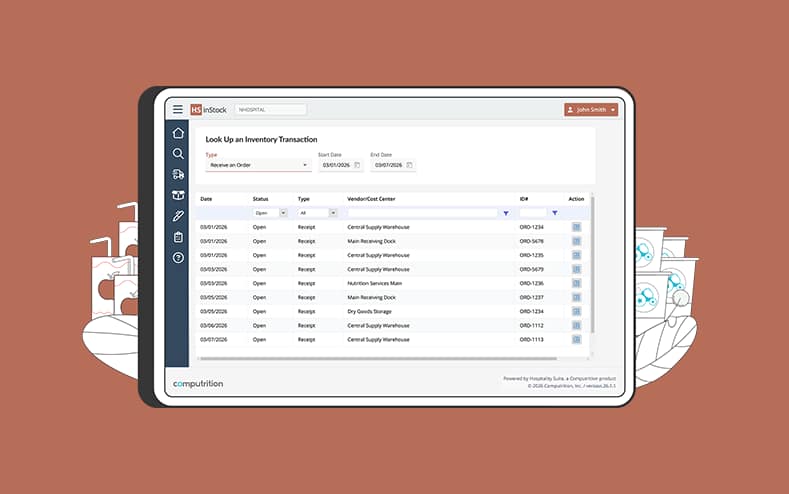The image size is (789, 494).
Task: Go to Home in sidebar
Action: click(x=178, y=133)
